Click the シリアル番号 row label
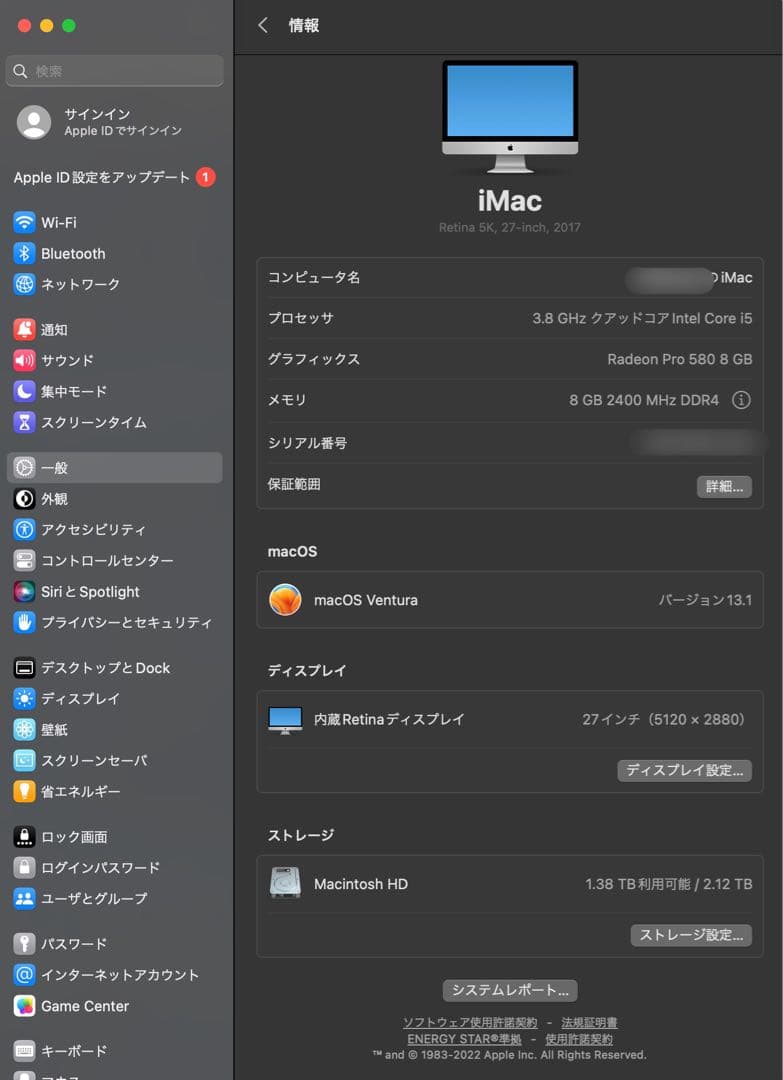 [x=307, y=443]
